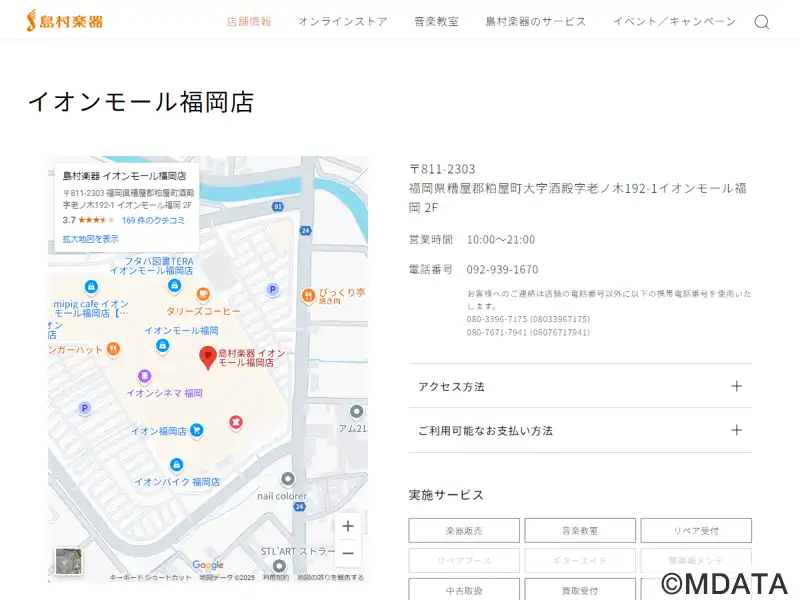Click the アム21 grey marker

coord(357,411)
